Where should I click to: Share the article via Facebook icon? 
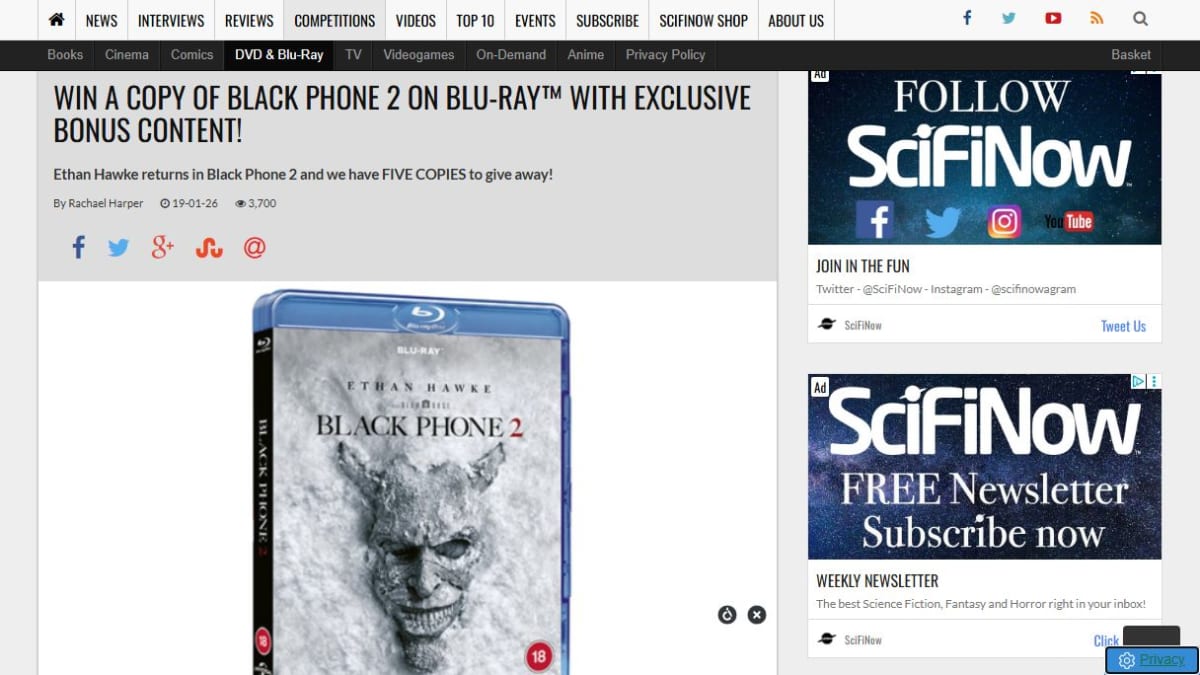tap(78, 248)
